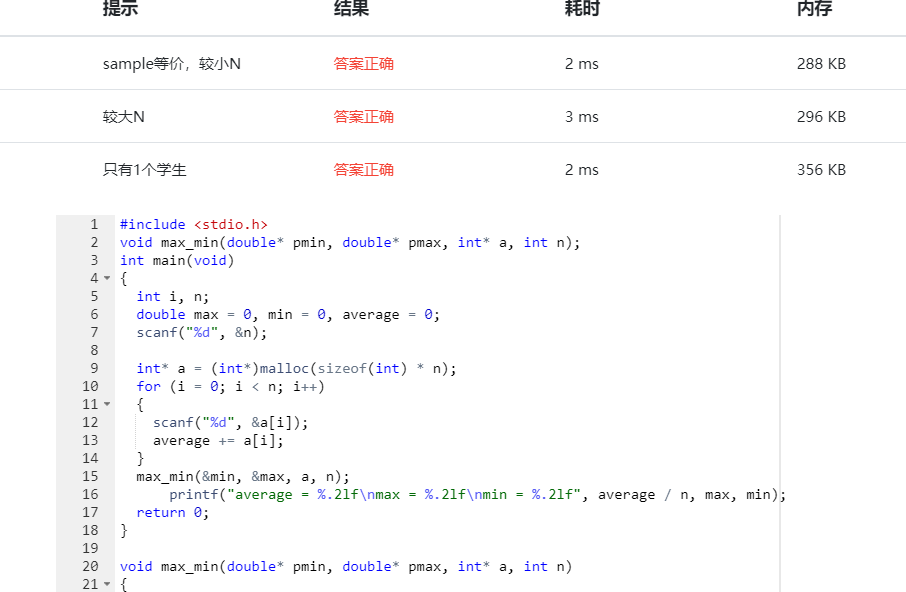Click max_min prototype on line 2
This screenshot has width=906, height=592.
[350, 243]
